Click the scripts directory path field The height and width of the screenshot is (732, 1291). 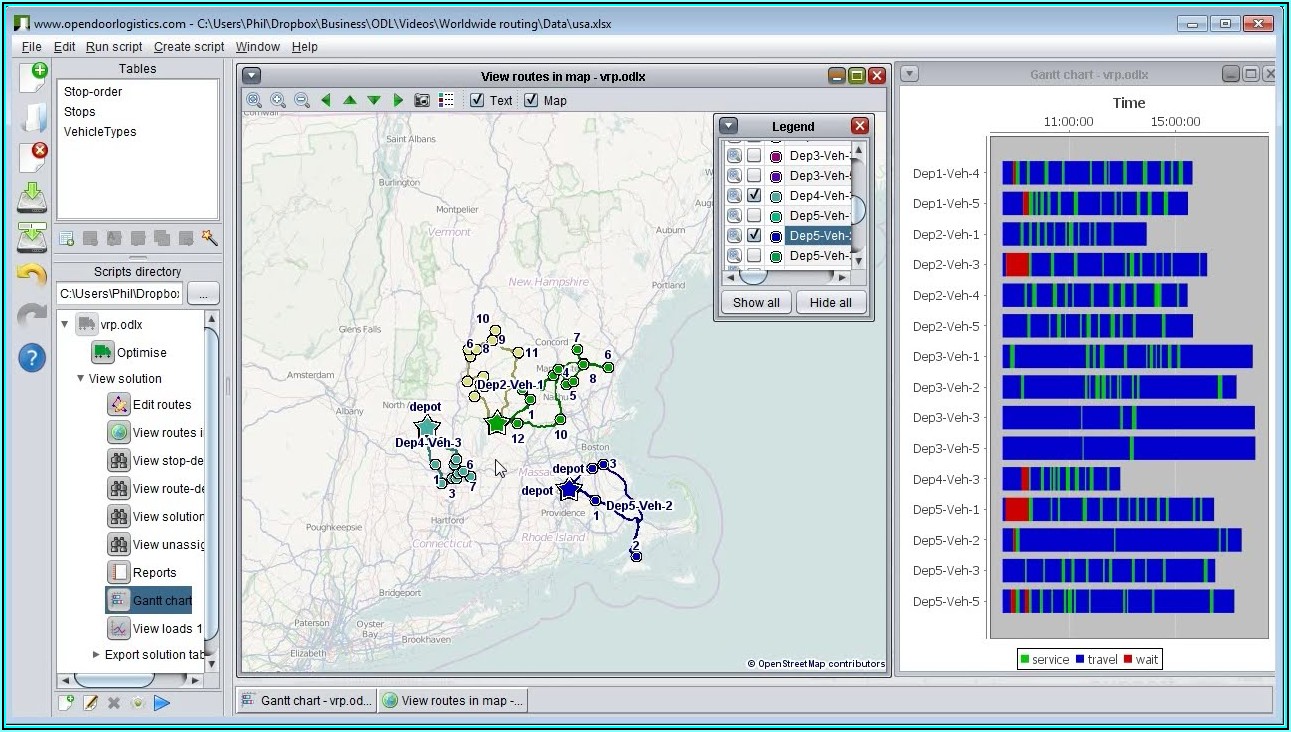tap(119, 294)
